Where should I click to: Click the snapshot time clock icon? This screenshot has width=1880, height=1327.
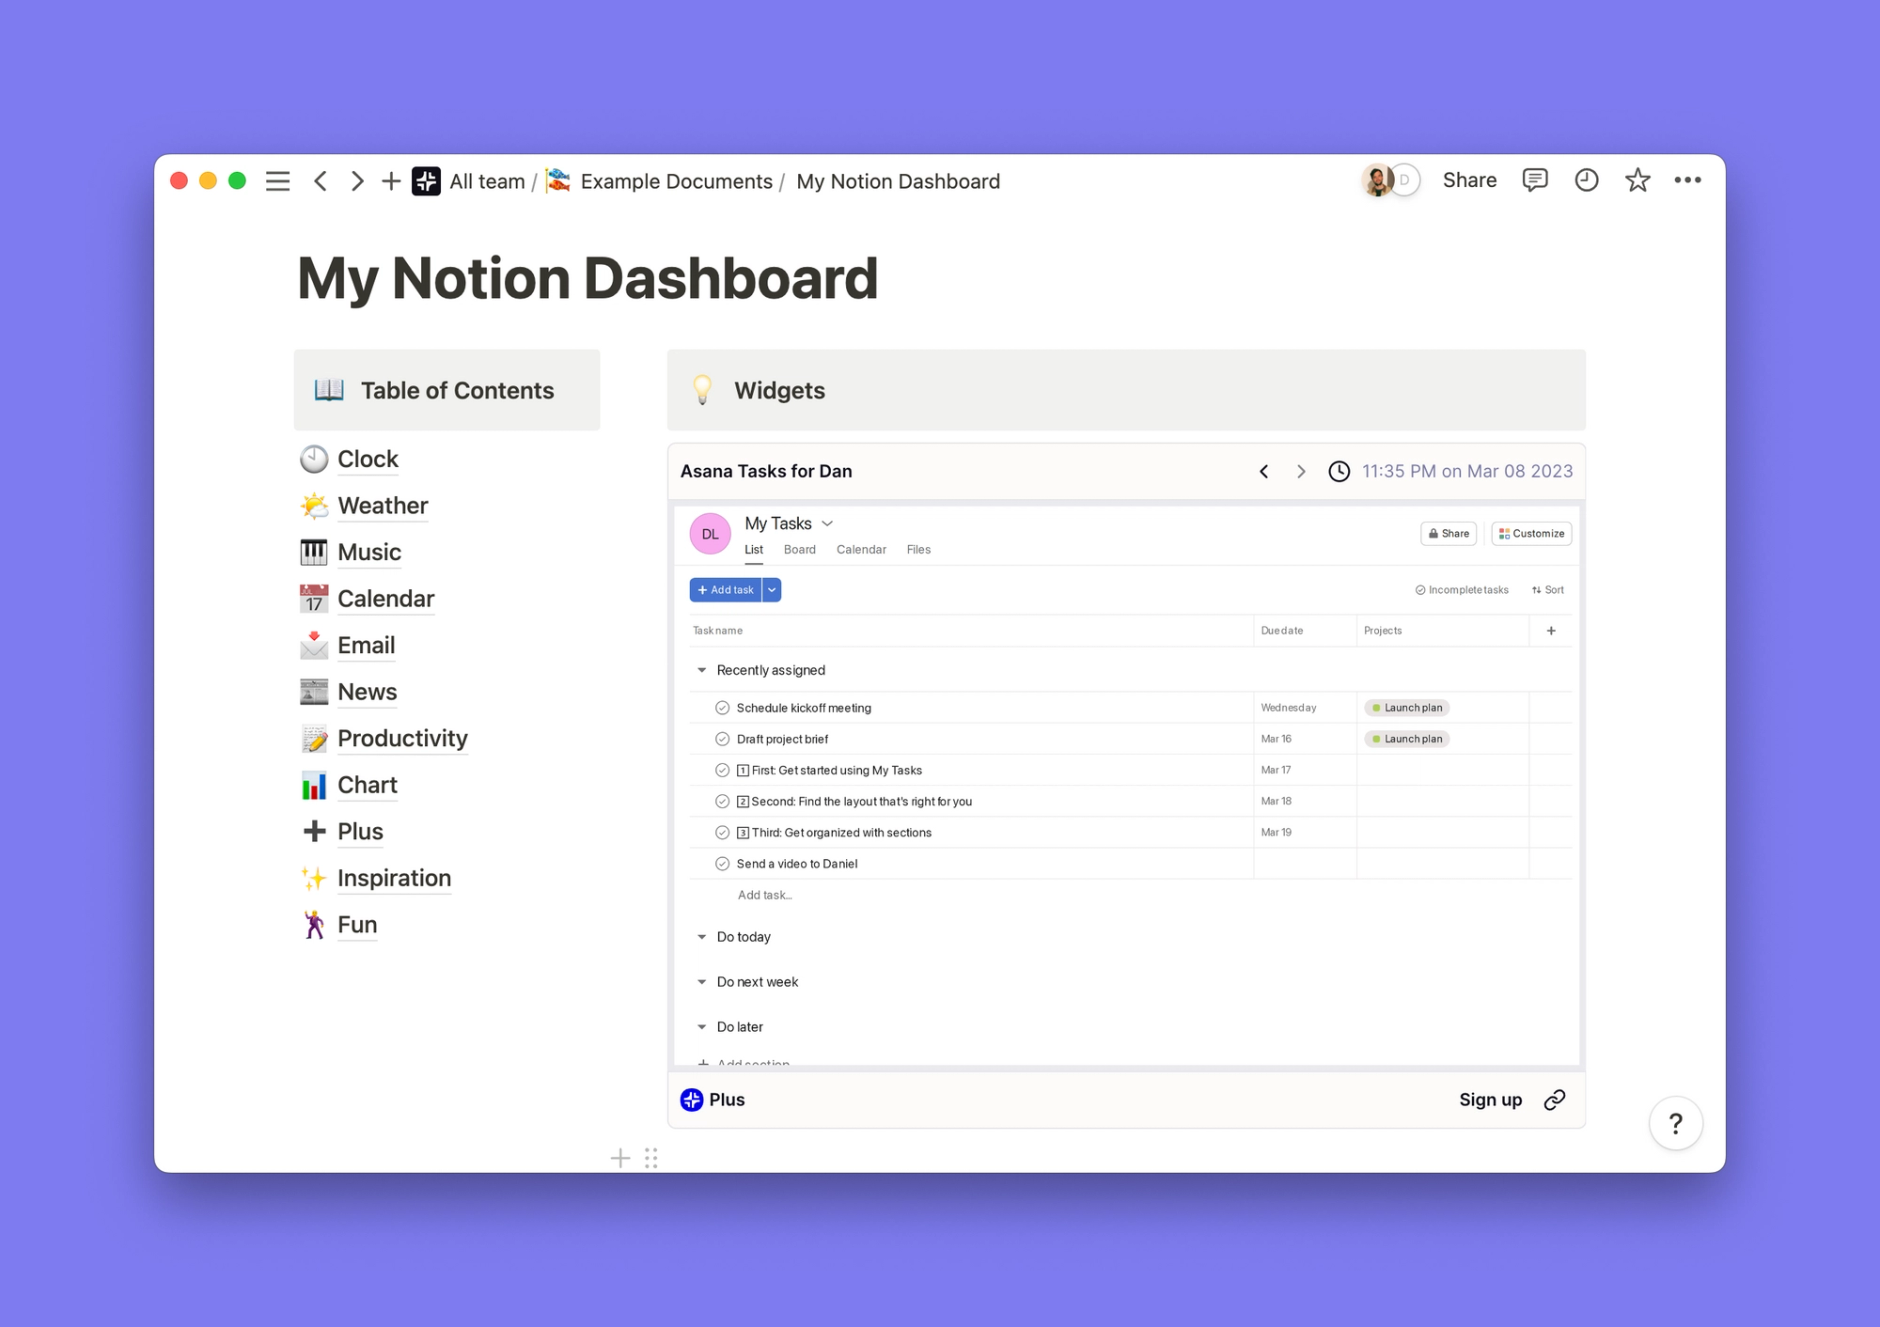[x=1339, y=471]
